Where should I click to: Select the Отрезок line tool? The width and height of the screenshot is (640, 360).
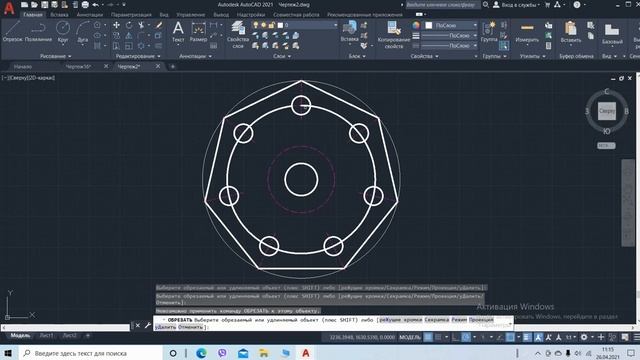[x=12, y=32]
